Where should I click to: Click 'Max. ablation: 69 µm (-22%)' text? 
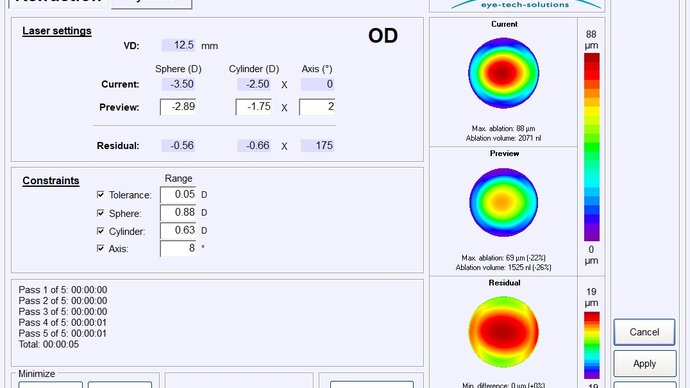[503, 258]
